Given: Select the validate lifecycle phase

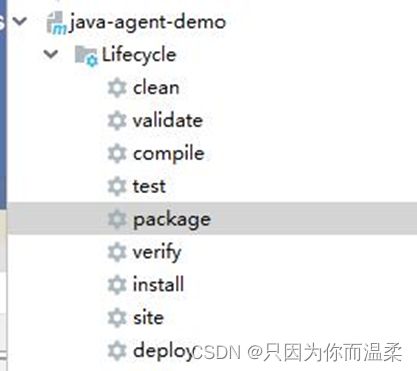Looking at the screenshot, I should [168, 121].
